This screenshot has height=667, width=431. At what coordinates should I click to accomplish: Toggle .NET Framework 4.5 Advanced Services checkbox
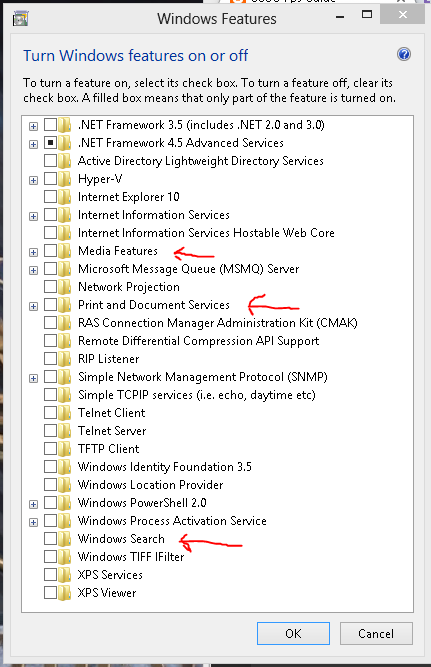(x=50, y=143)
